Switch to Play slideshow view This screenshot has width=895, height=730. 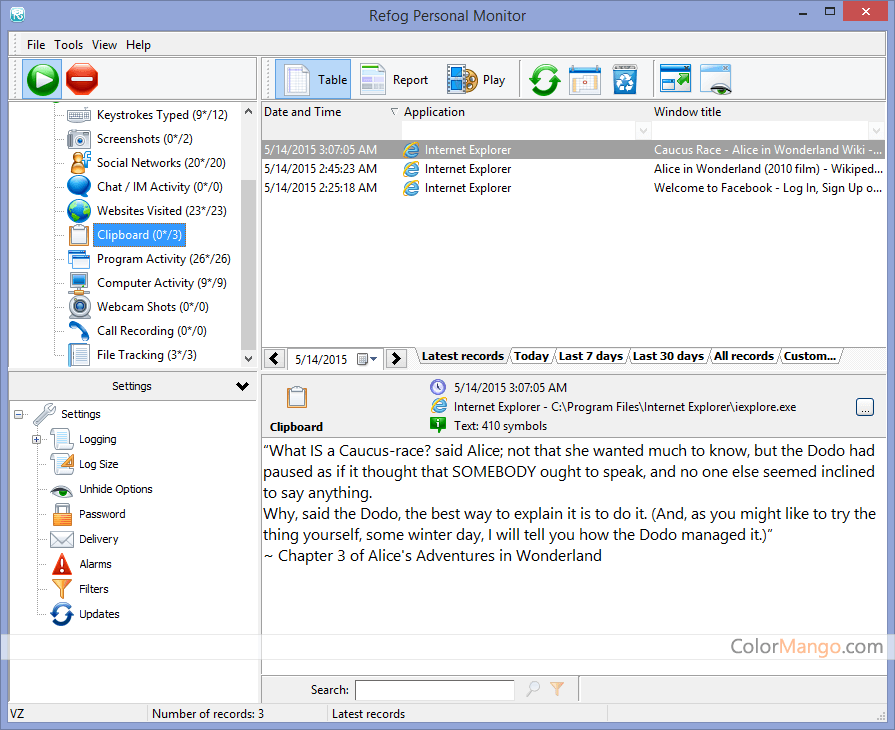[477, 80]
